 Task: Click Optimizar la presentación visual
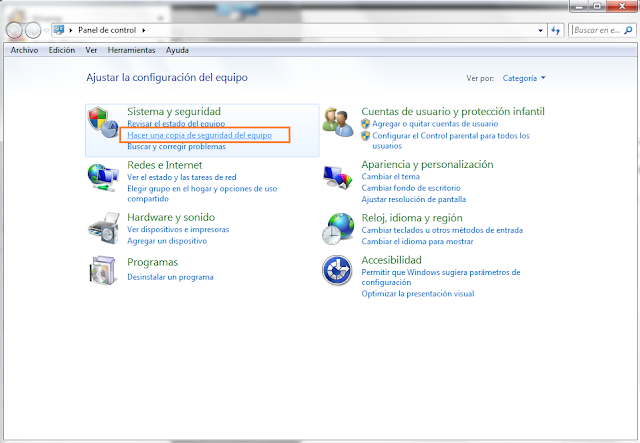tap(418, 294)
